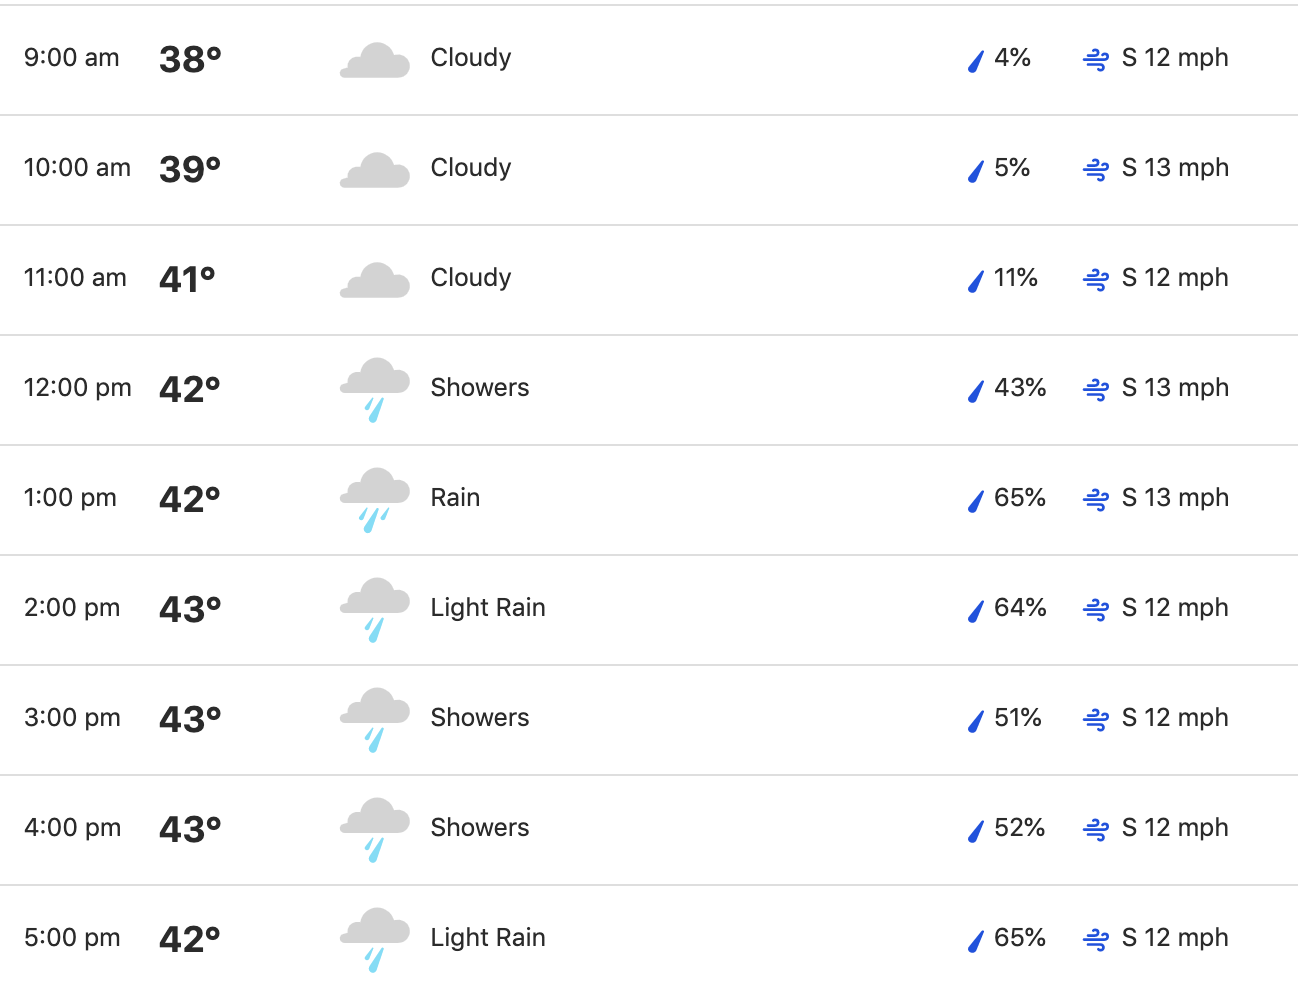Select the 9:00 am hourly forecast row

click(649, 60)
